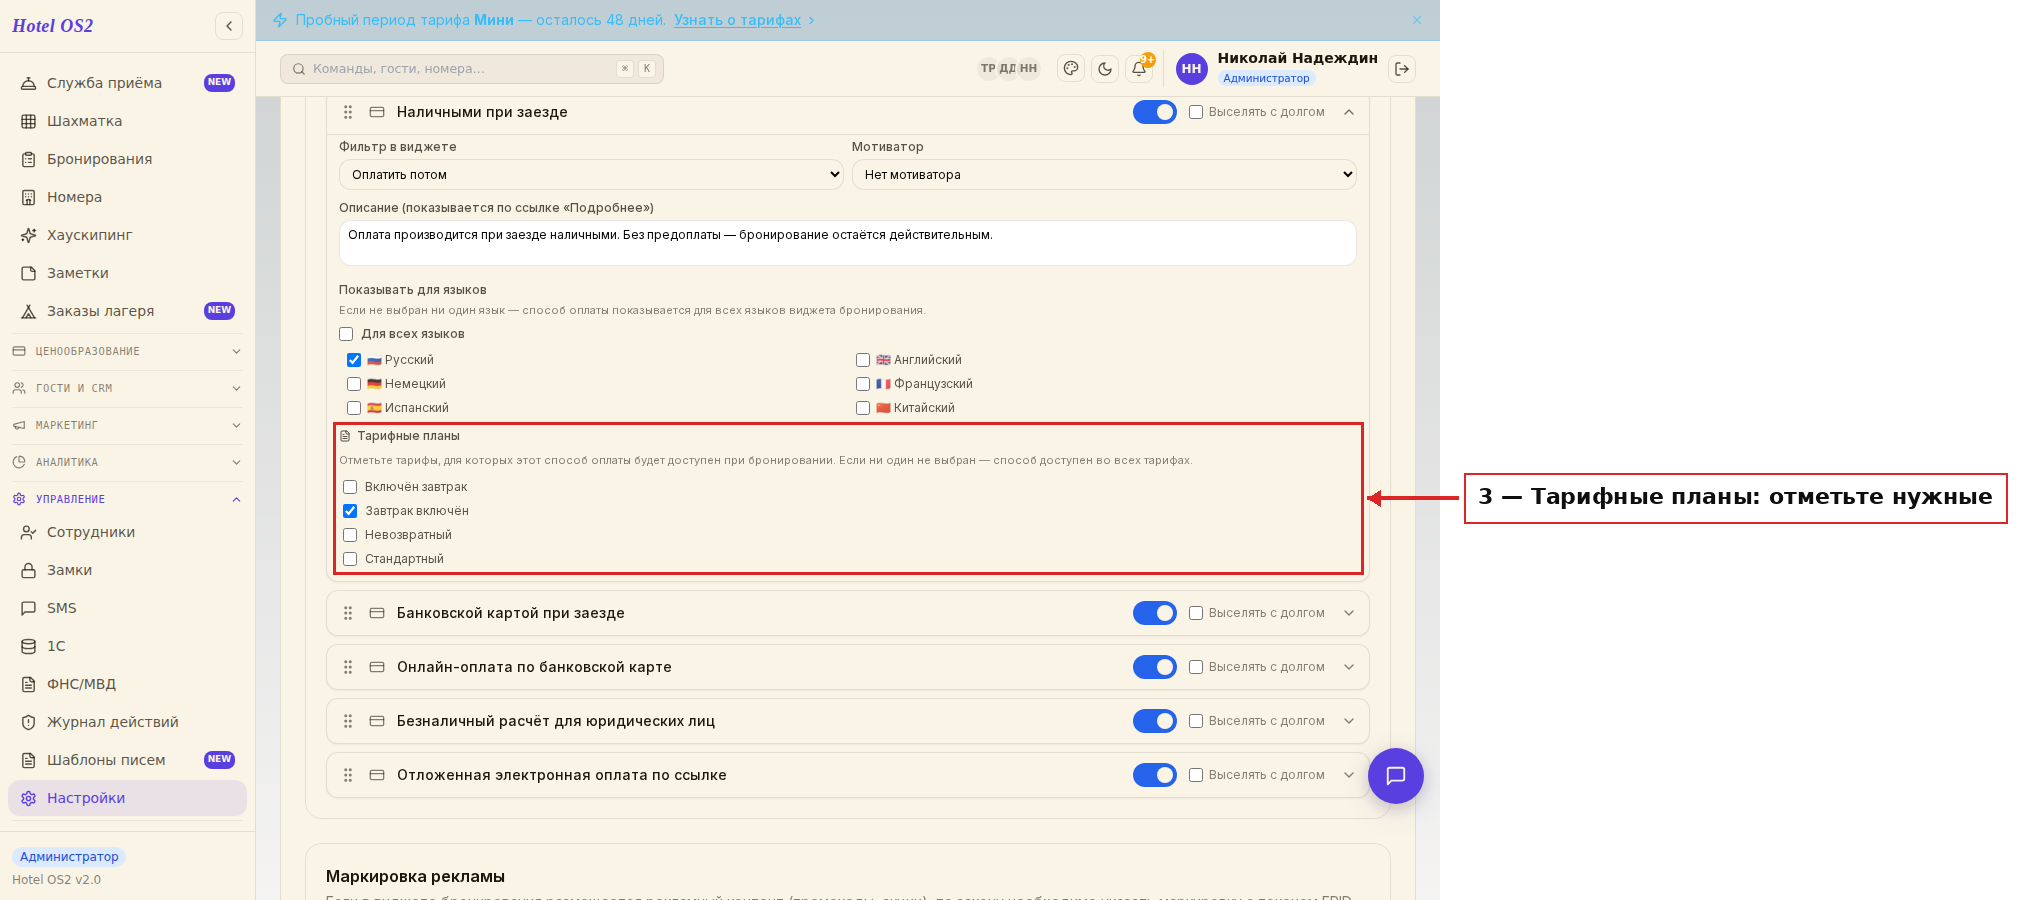Viewport: 2031px width, 900px height.
Task: Close the trial period banner
Action: [x=1417, y=20]
